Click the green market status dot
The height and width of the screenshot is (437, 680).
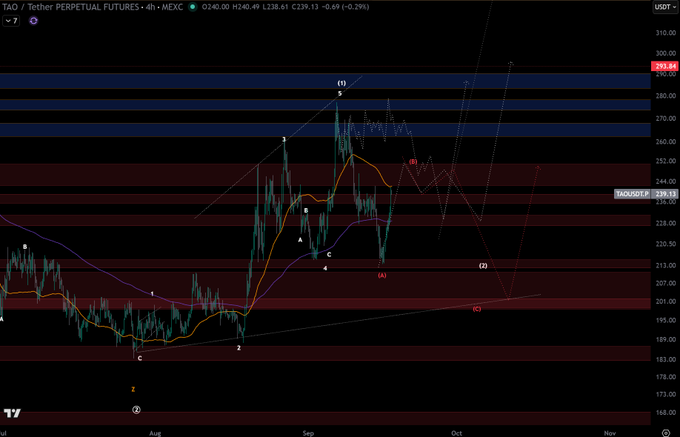coord(193,7)
